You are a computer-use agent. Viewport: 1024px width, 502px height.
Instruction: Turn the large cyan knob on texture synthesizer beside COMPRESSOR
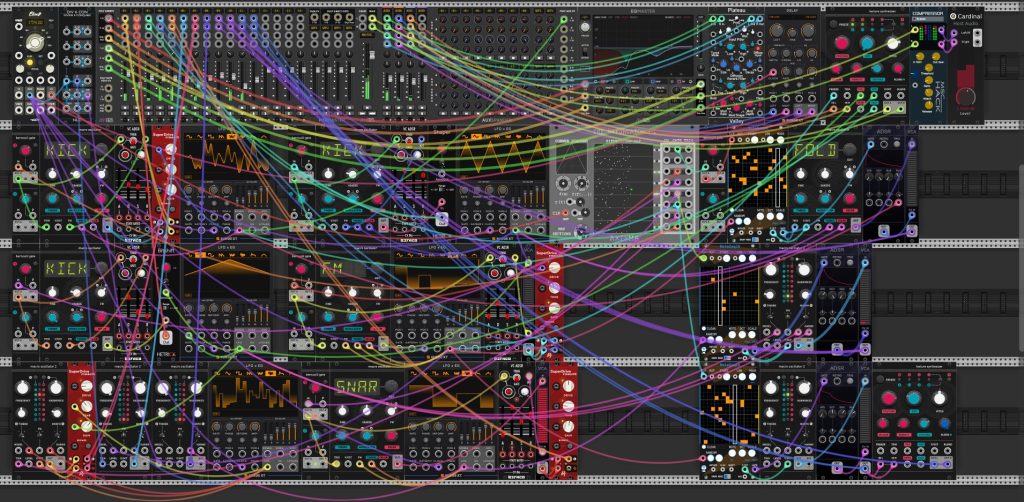[867, 43]
